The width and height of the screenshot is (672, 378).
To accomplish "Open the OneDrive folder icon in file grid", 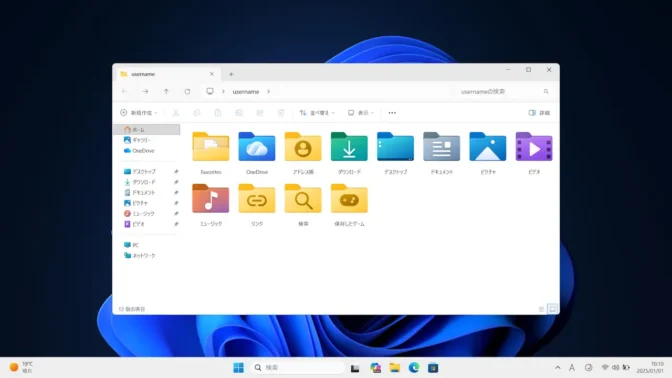I will 257,147.
